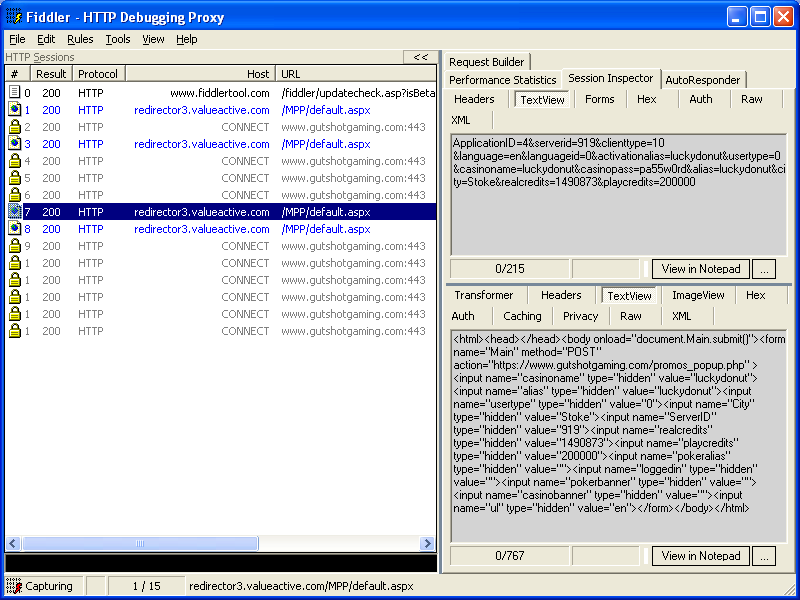Show the request Headers inspector tab
The image size is (800, 600).
coord(474,99)
